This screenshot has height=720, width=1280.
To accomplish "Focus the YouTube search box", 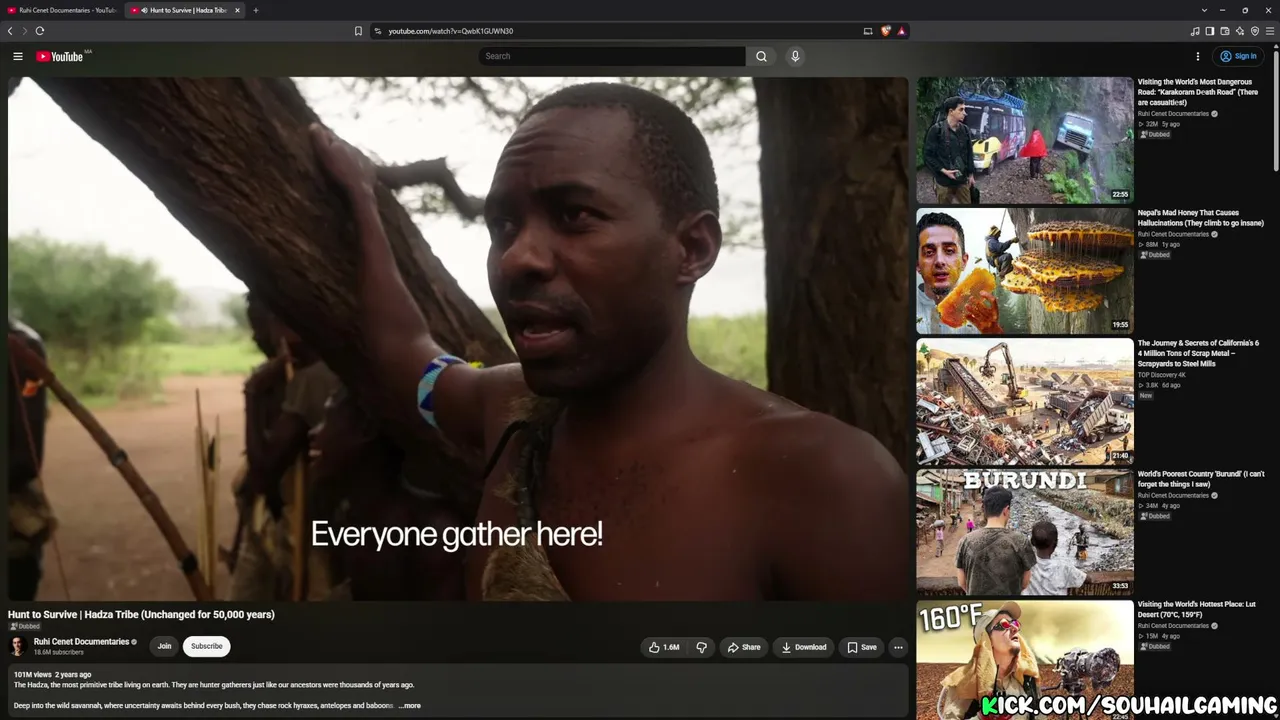I will click(612, 57).
